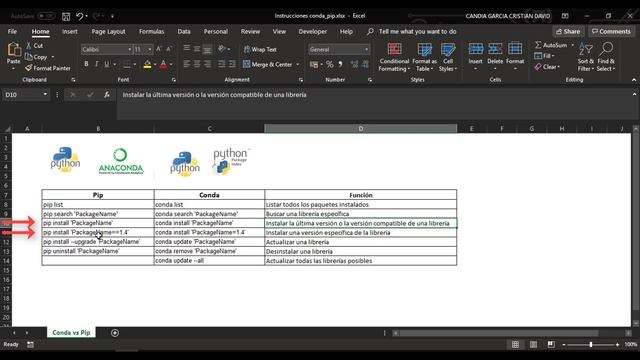Click Merge & Center
The width and height of the screenshot is (640, 360).
(x=267, y=64)
